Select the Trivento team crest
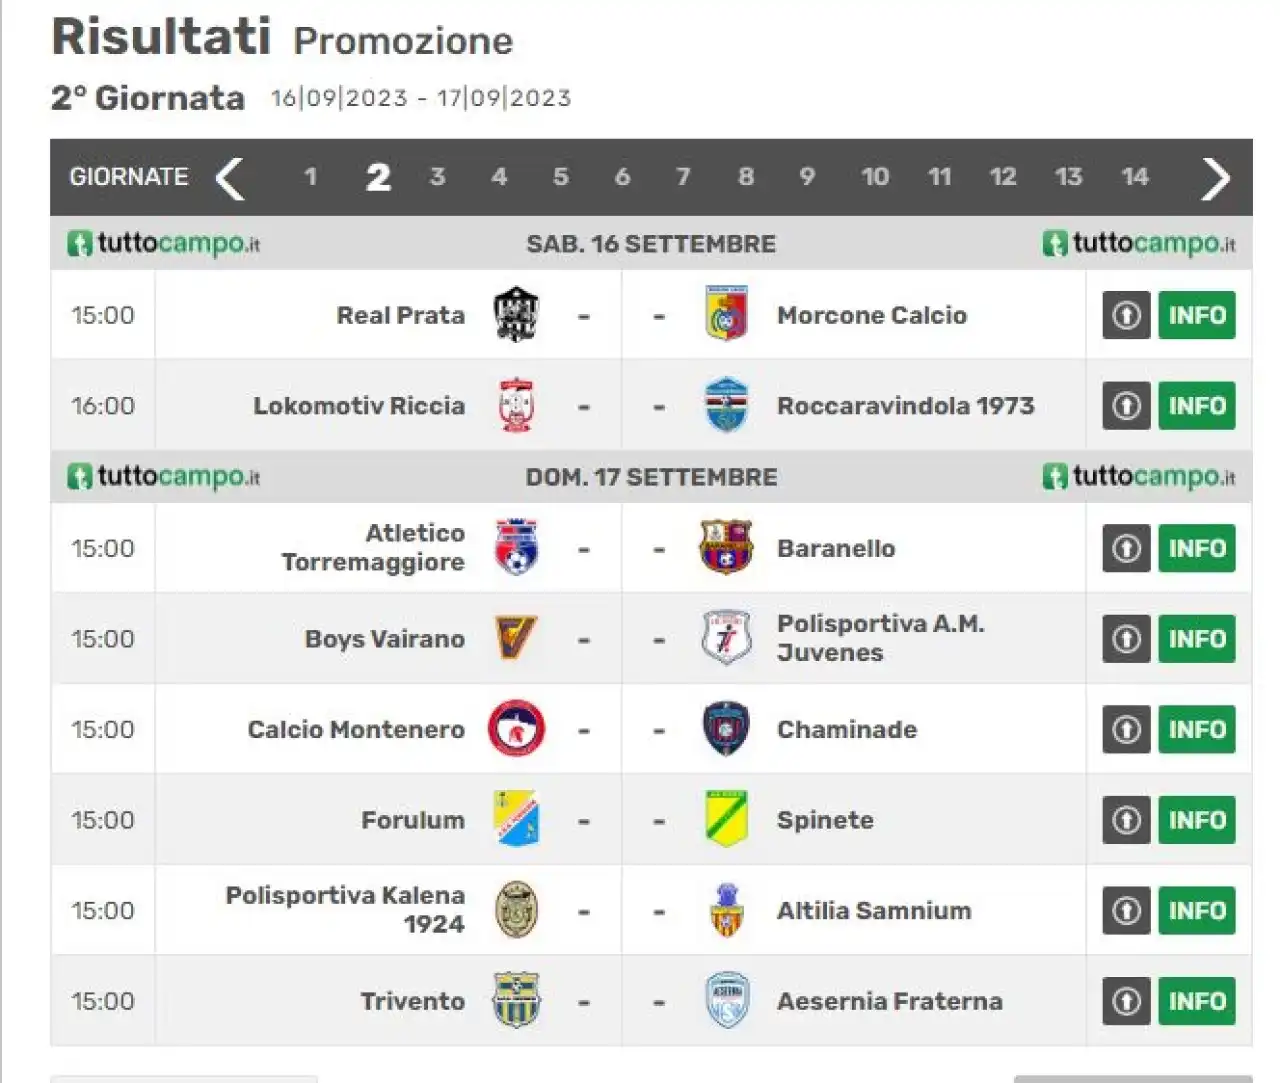The width and height of the screenshot is (1280, 1083). click(x=517, y=1001)
